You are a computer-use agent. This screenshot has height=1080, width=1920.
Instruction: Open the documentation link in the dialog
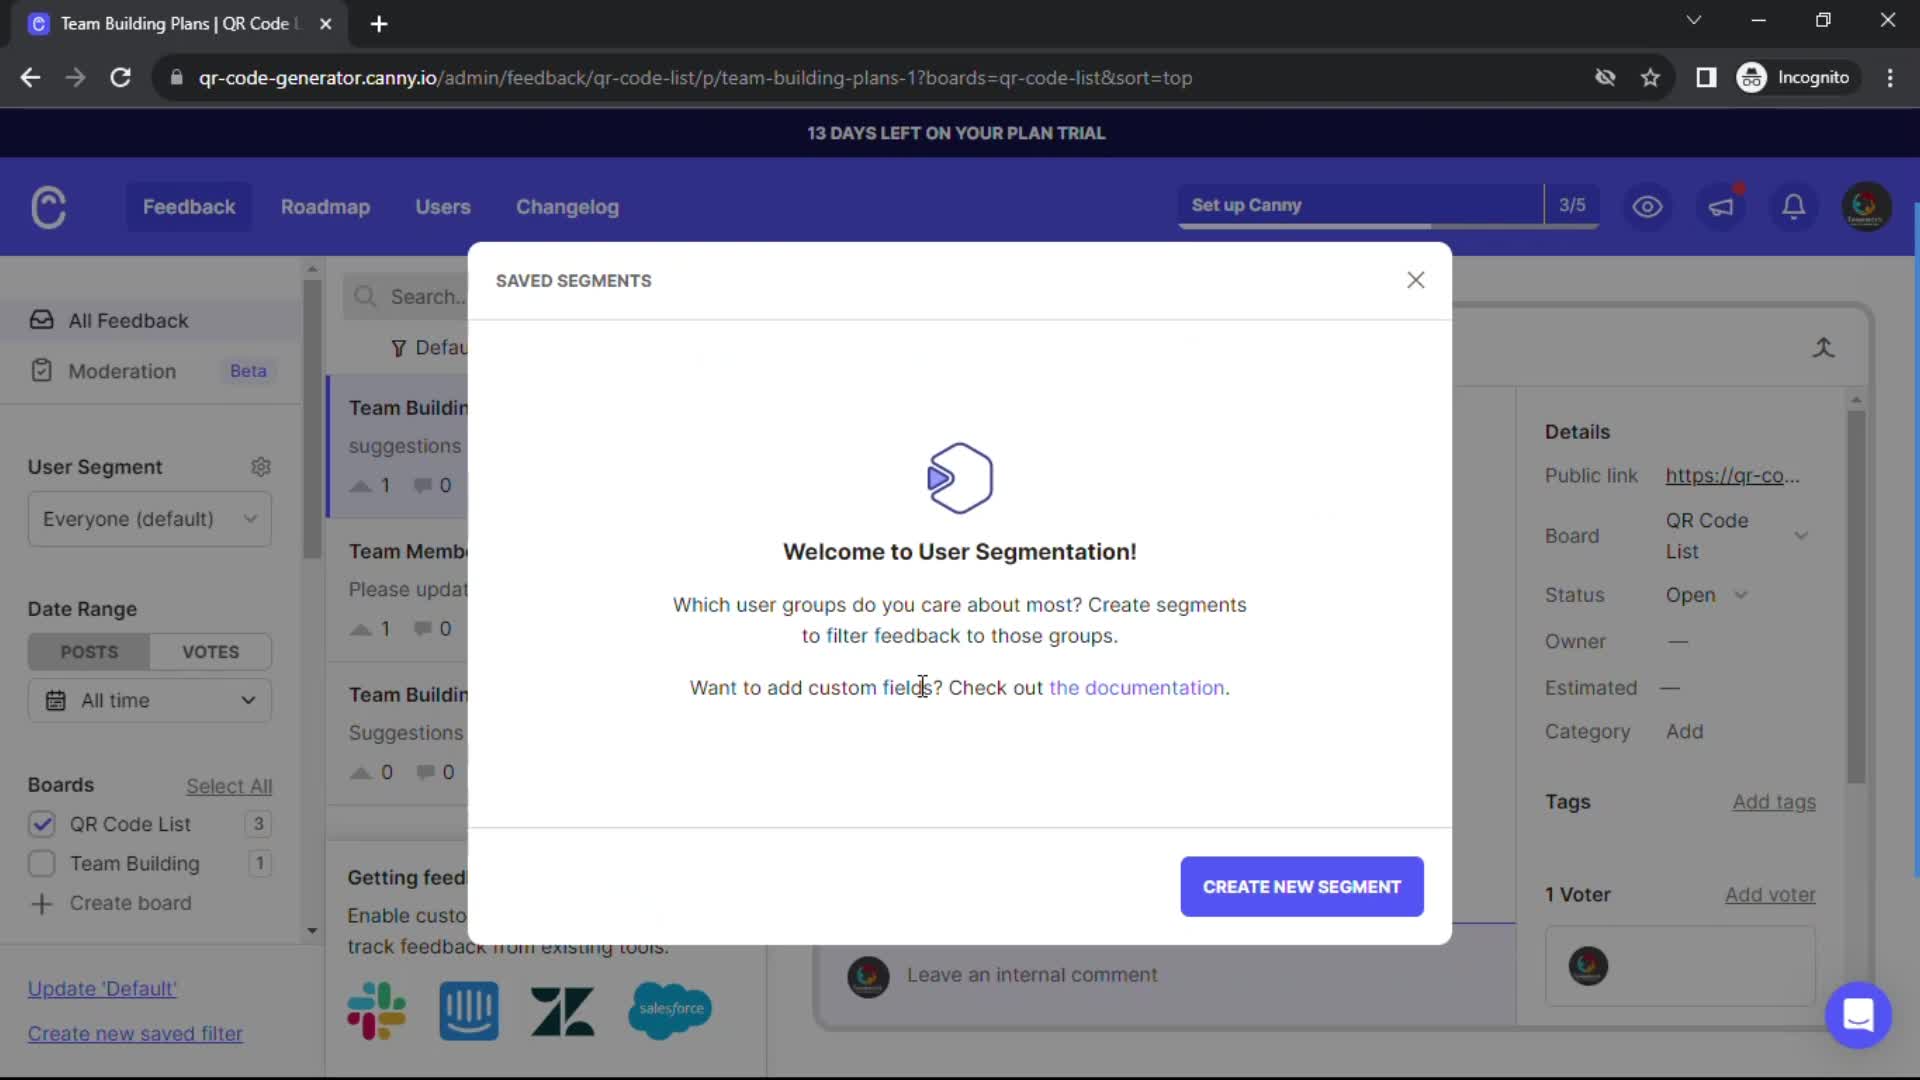coord(1136,688)
